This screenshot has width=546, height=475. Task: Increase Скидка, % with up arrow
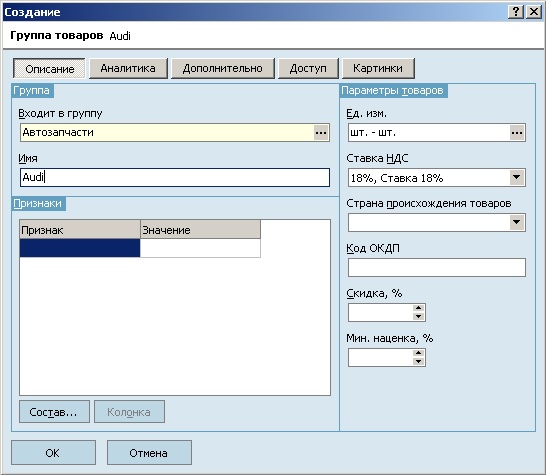pyautogui.click(x=418, y=308)
